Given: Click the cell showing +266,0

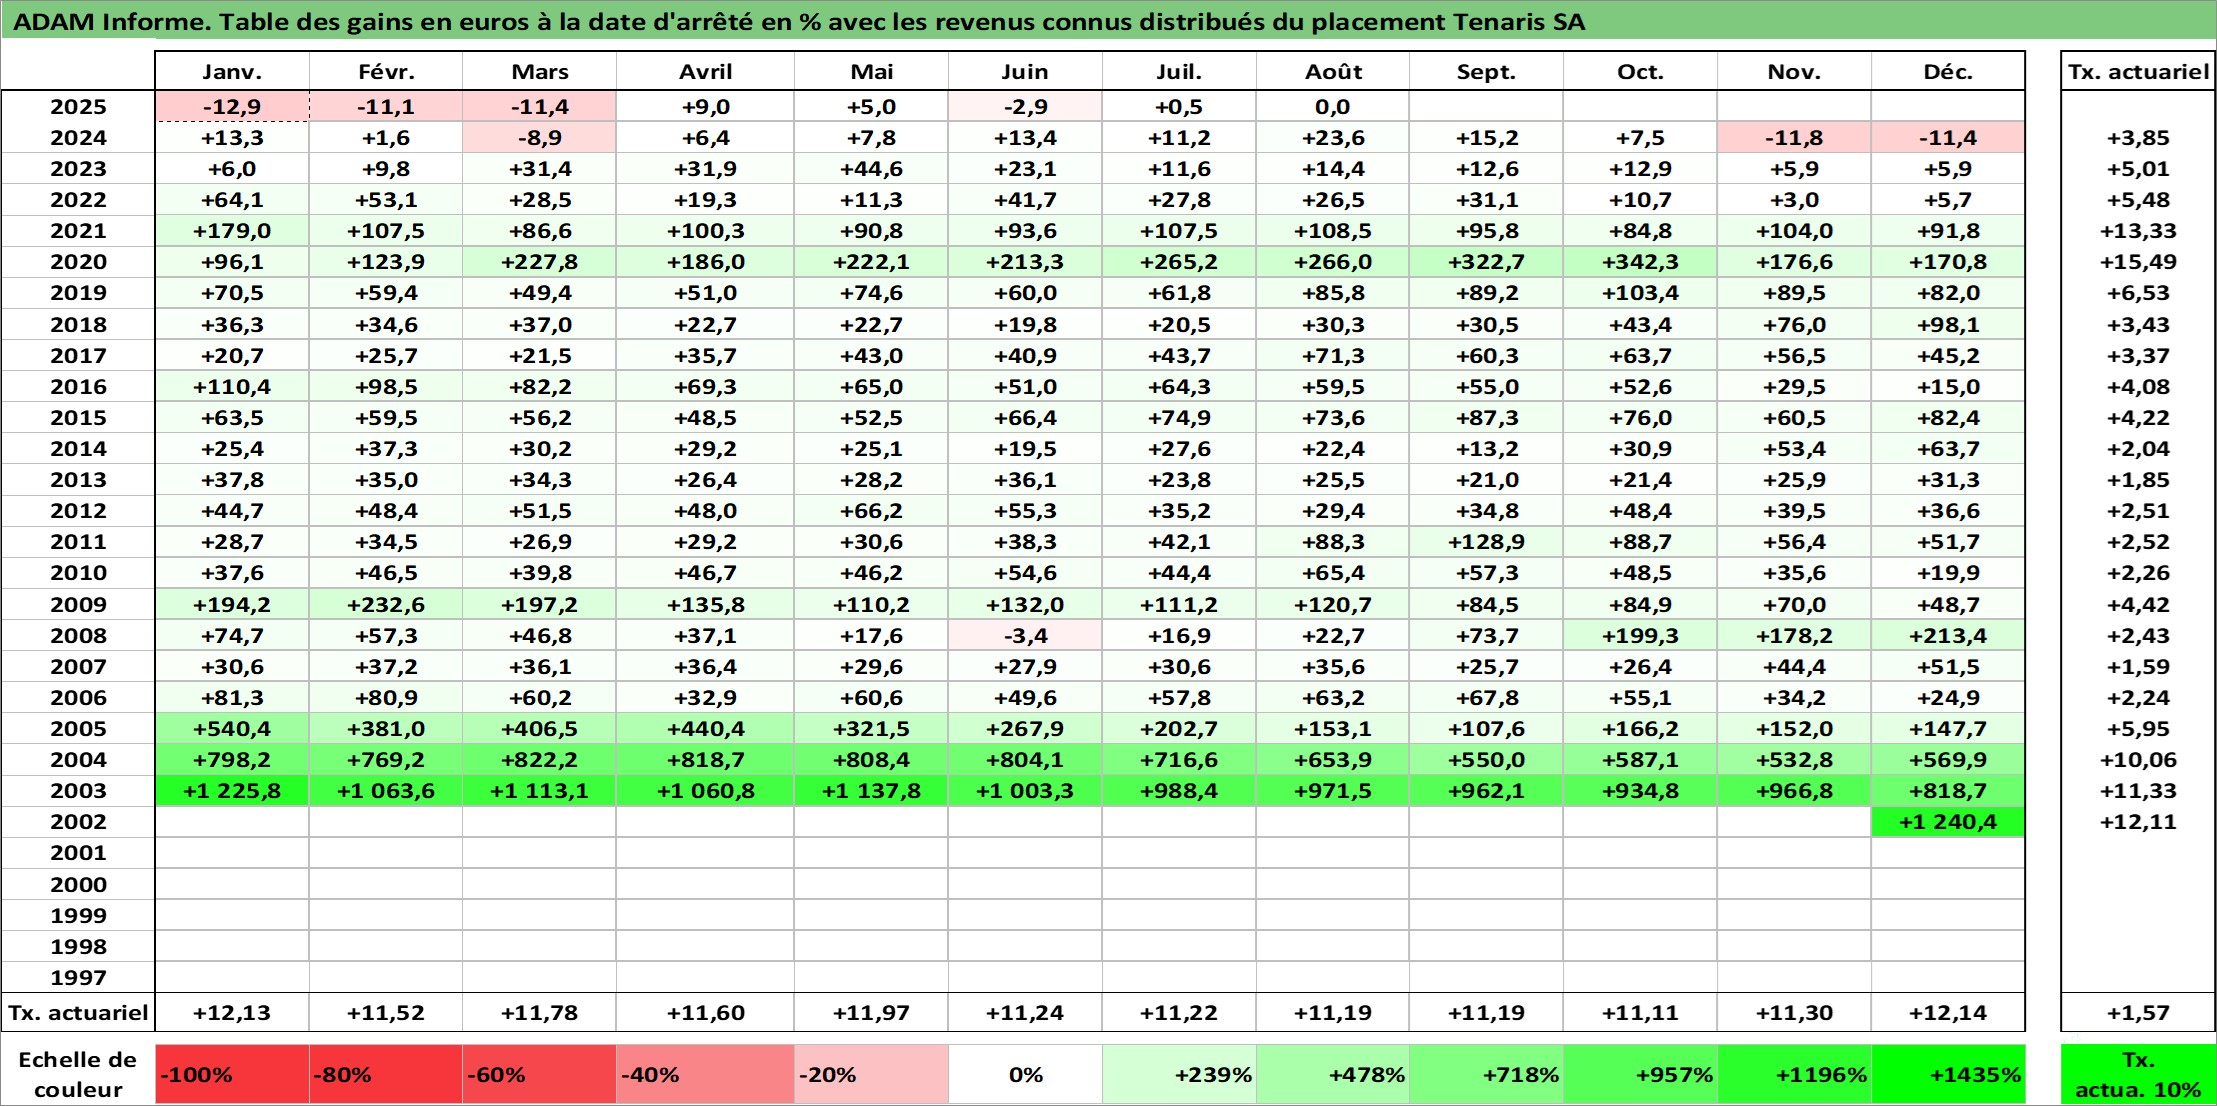Looking at the screenshot, I should click(x=1333, y=262).
